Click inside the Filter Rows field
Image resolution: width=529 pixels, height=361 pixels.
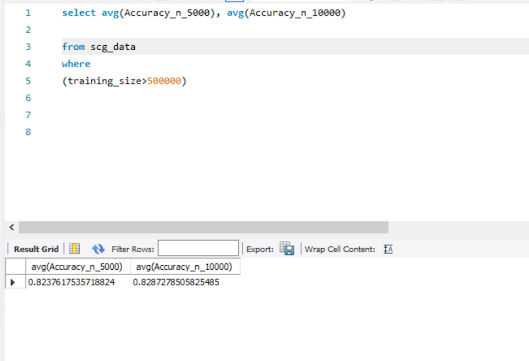[x=198, y=248]
